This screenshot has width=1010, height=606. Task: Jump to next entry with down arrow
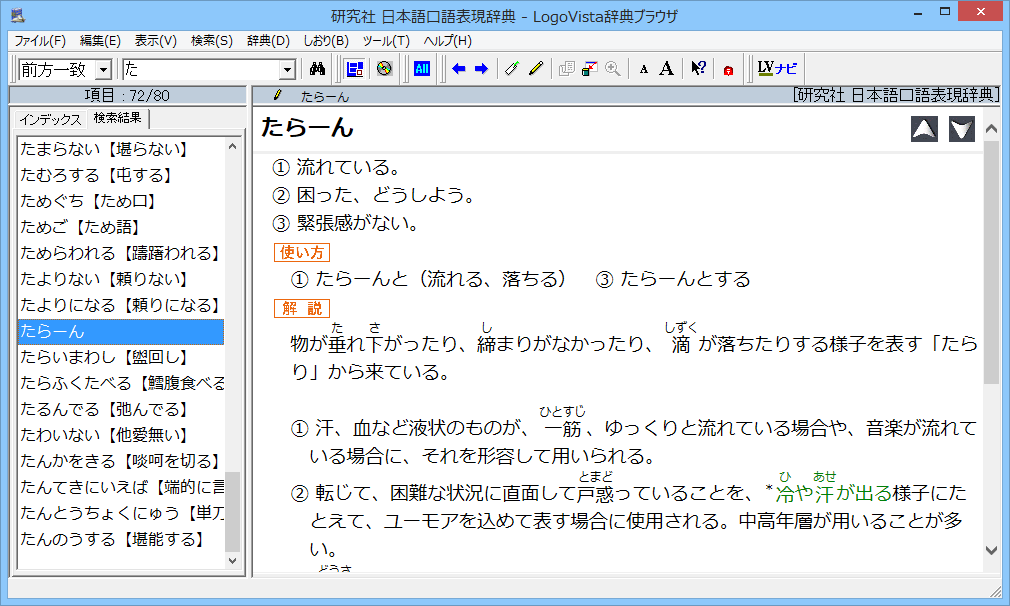click(962, 129)
